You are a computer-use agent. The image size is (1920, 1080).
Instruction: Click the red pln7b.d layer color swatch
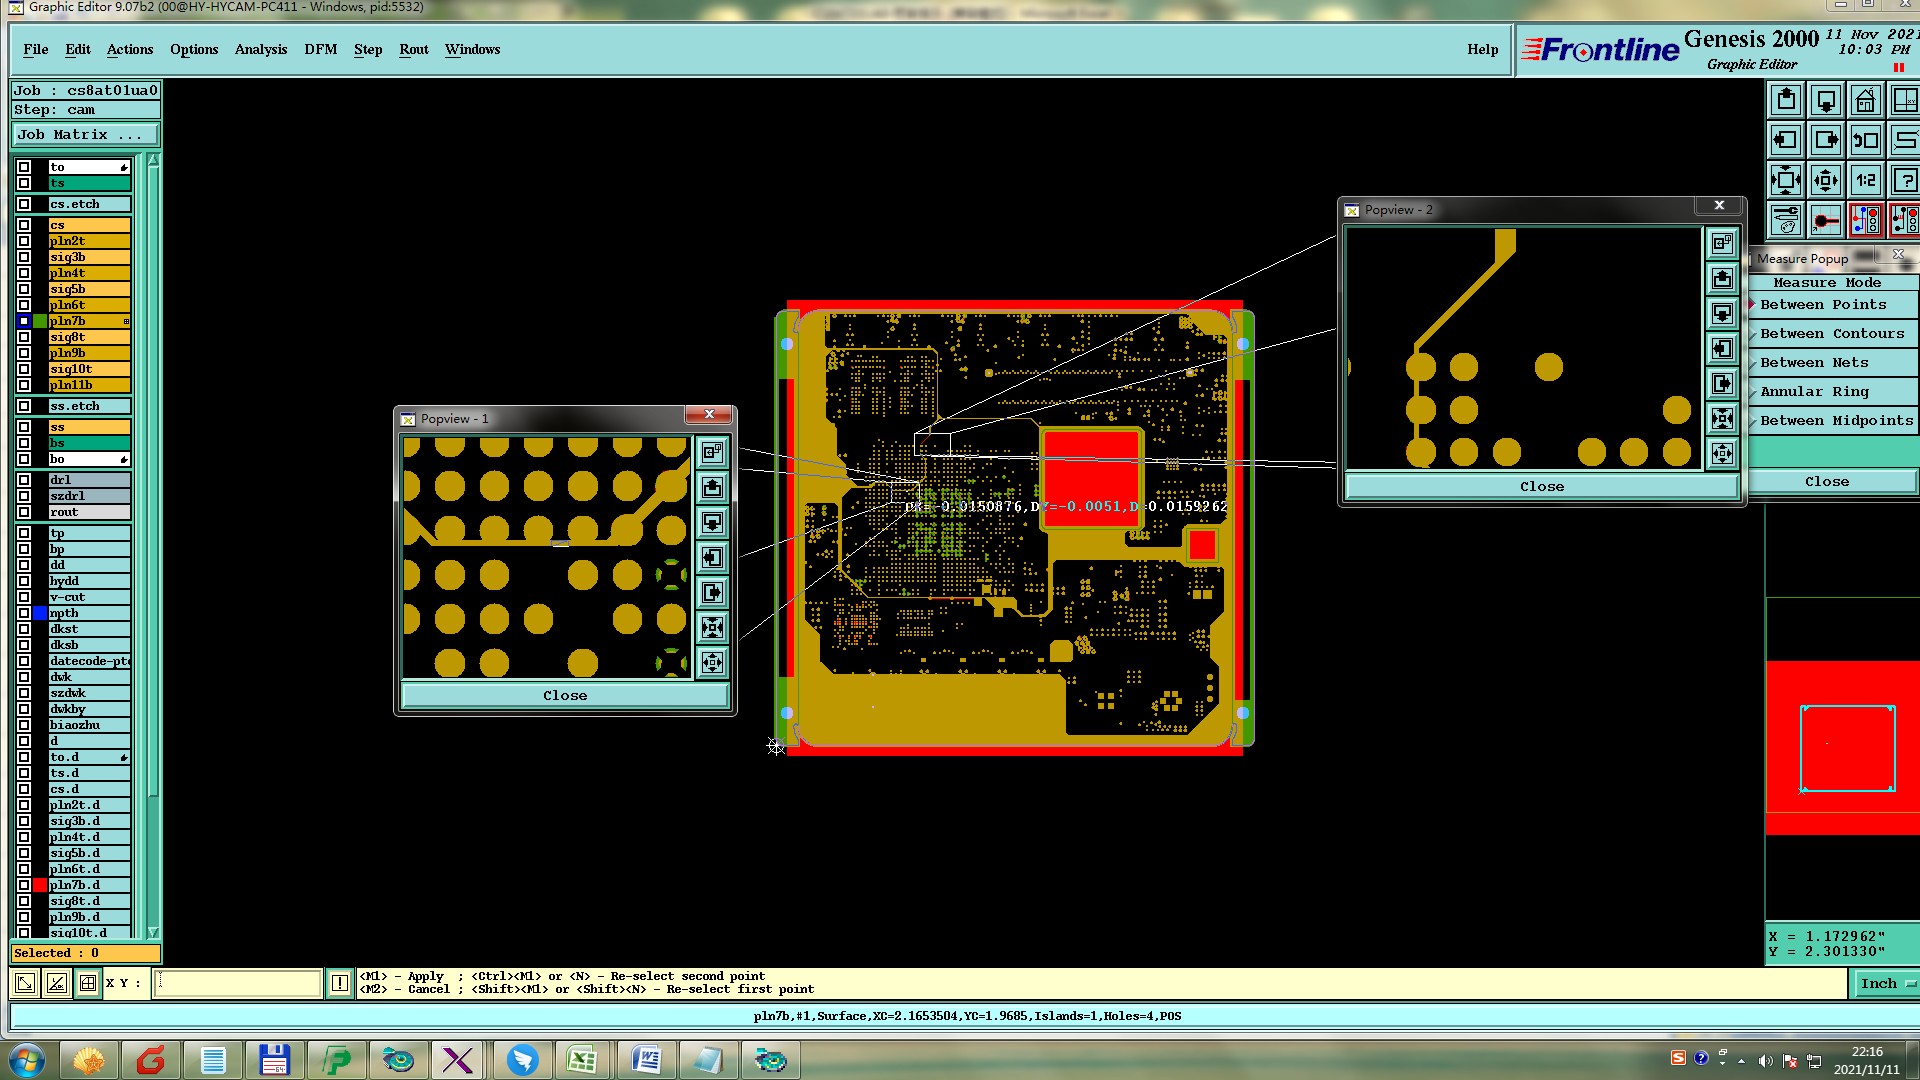point(40,885)
